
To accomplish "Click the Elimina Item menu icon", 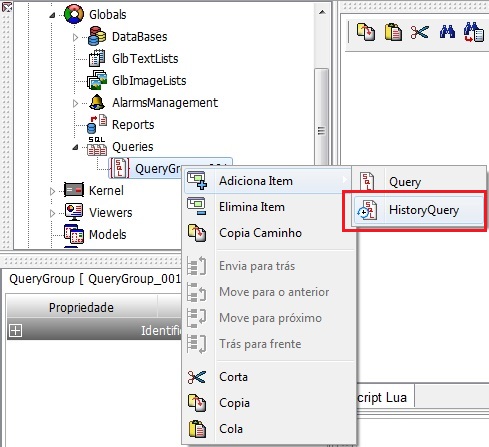I will pyautogui.click(x=197, y=206).
